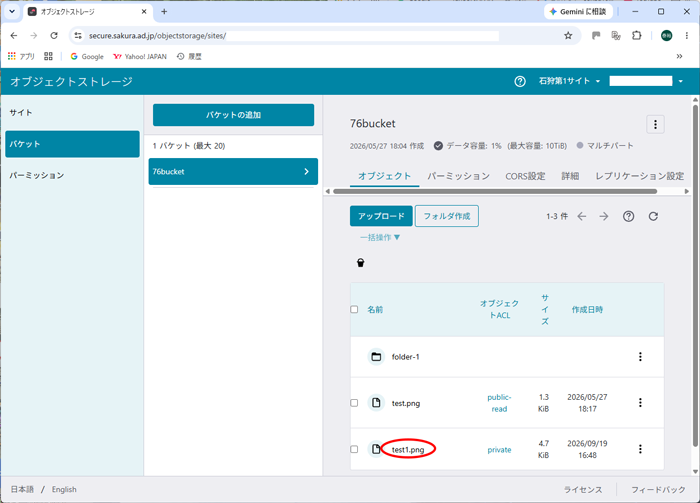Screen dimensions: 700x503
Task: Click the vertical page scrollbar
Action: [695, 275]
